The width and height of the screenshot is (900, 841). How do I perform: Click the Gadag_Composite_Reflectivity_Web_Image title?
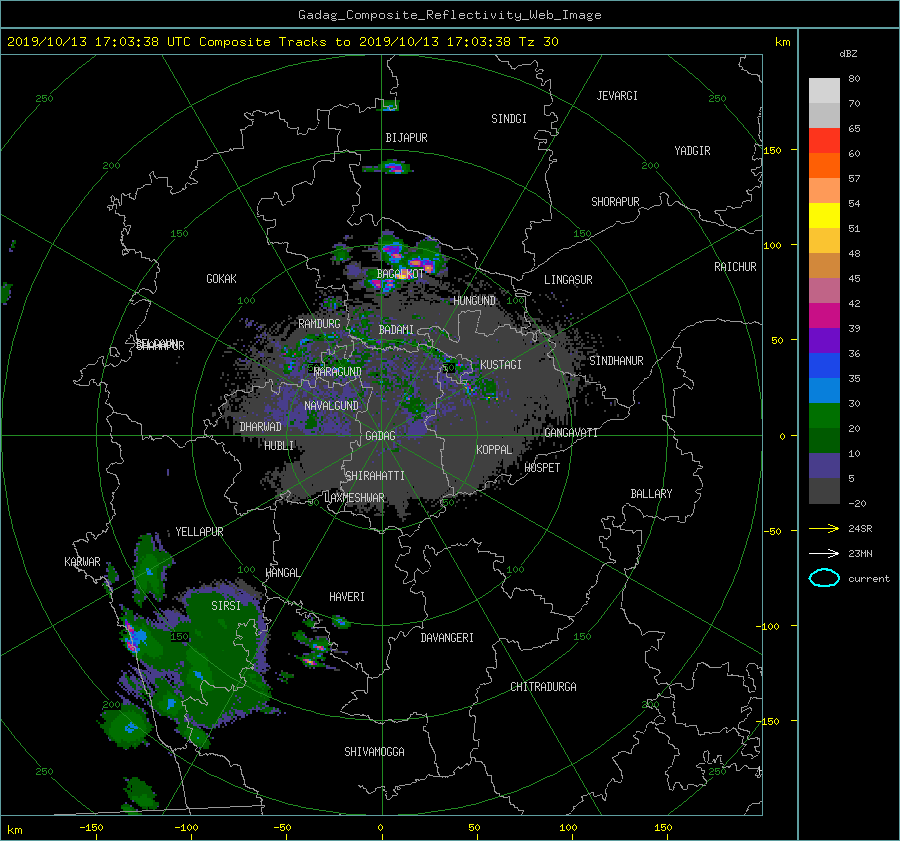coord(449,15)
